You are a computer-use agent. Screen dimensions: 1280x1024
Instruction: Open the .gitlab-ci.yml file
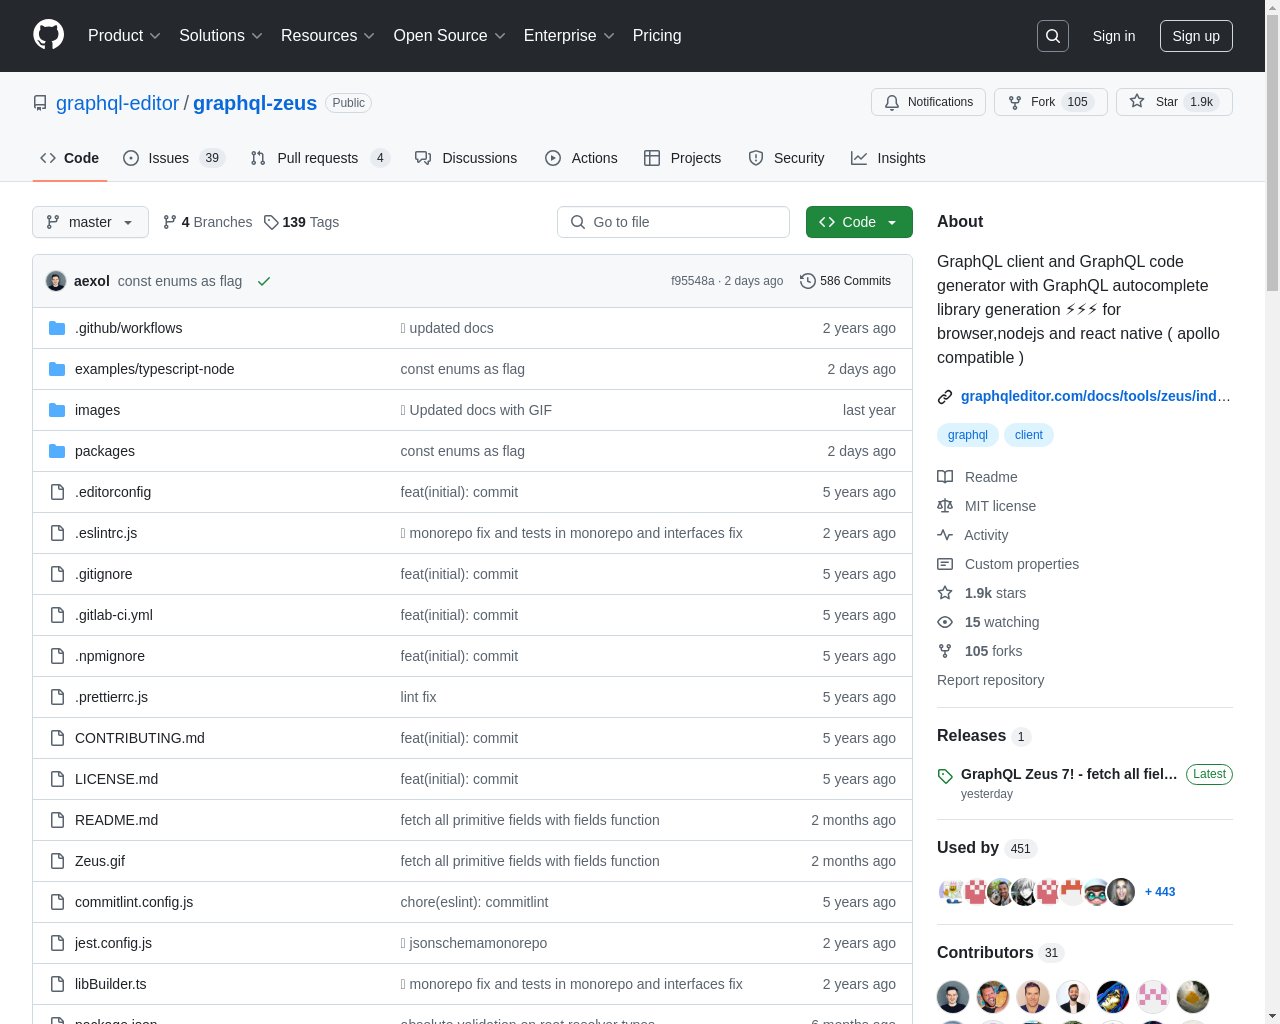click(x=114, y=615)
